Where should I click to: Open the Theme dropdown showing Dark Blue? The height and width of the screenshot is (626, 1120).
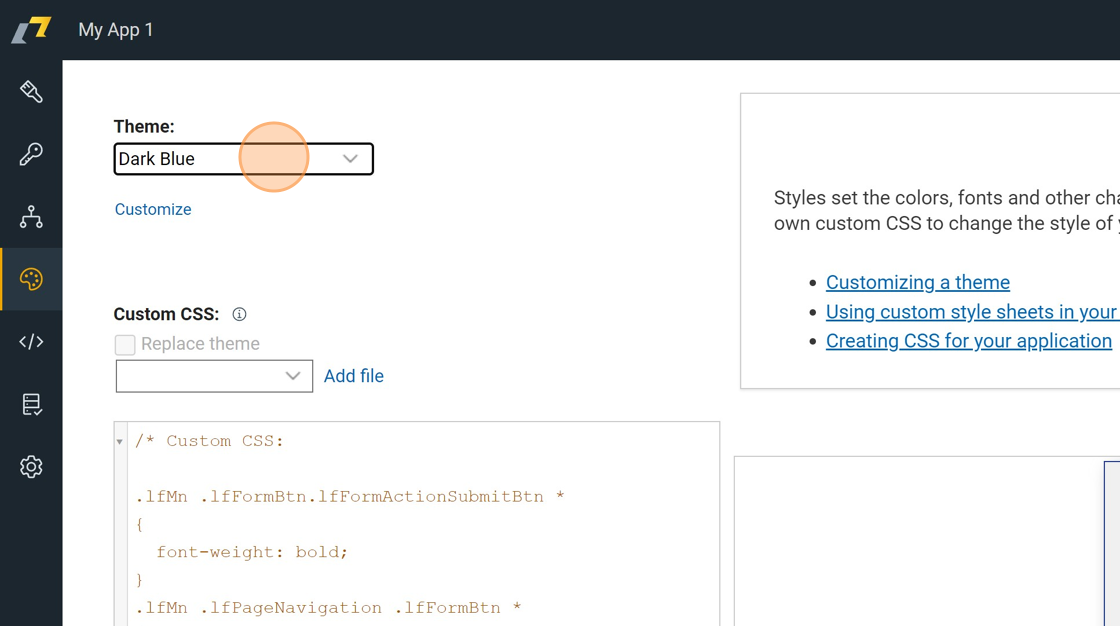click(243, 159)
